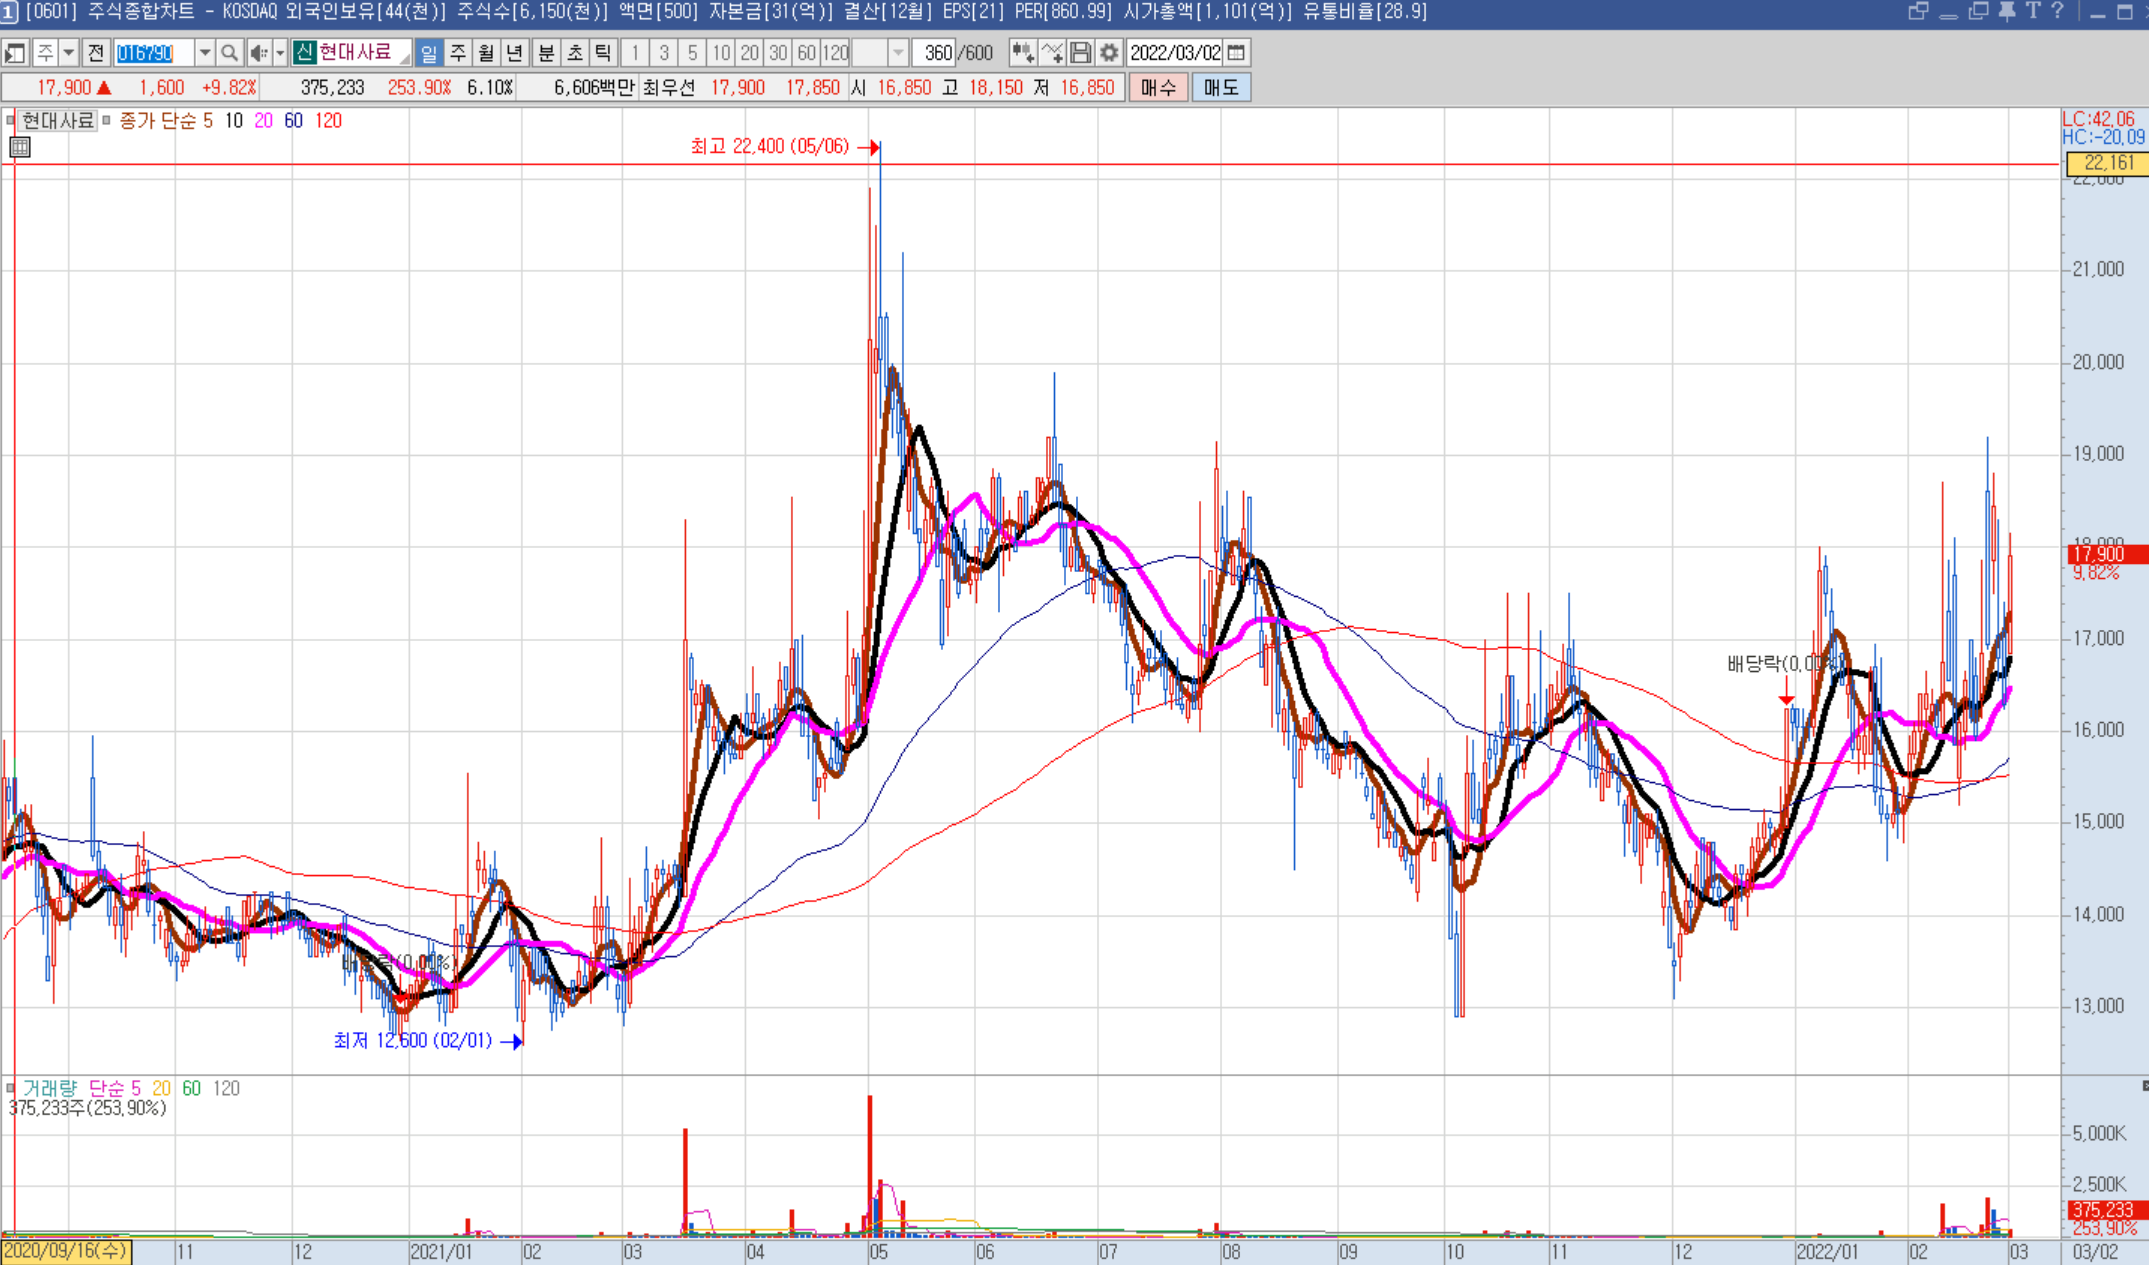2149x1265 pixels.
Task: Click the data table grid icon below 현대사료
Action: [x=20, y=147]
